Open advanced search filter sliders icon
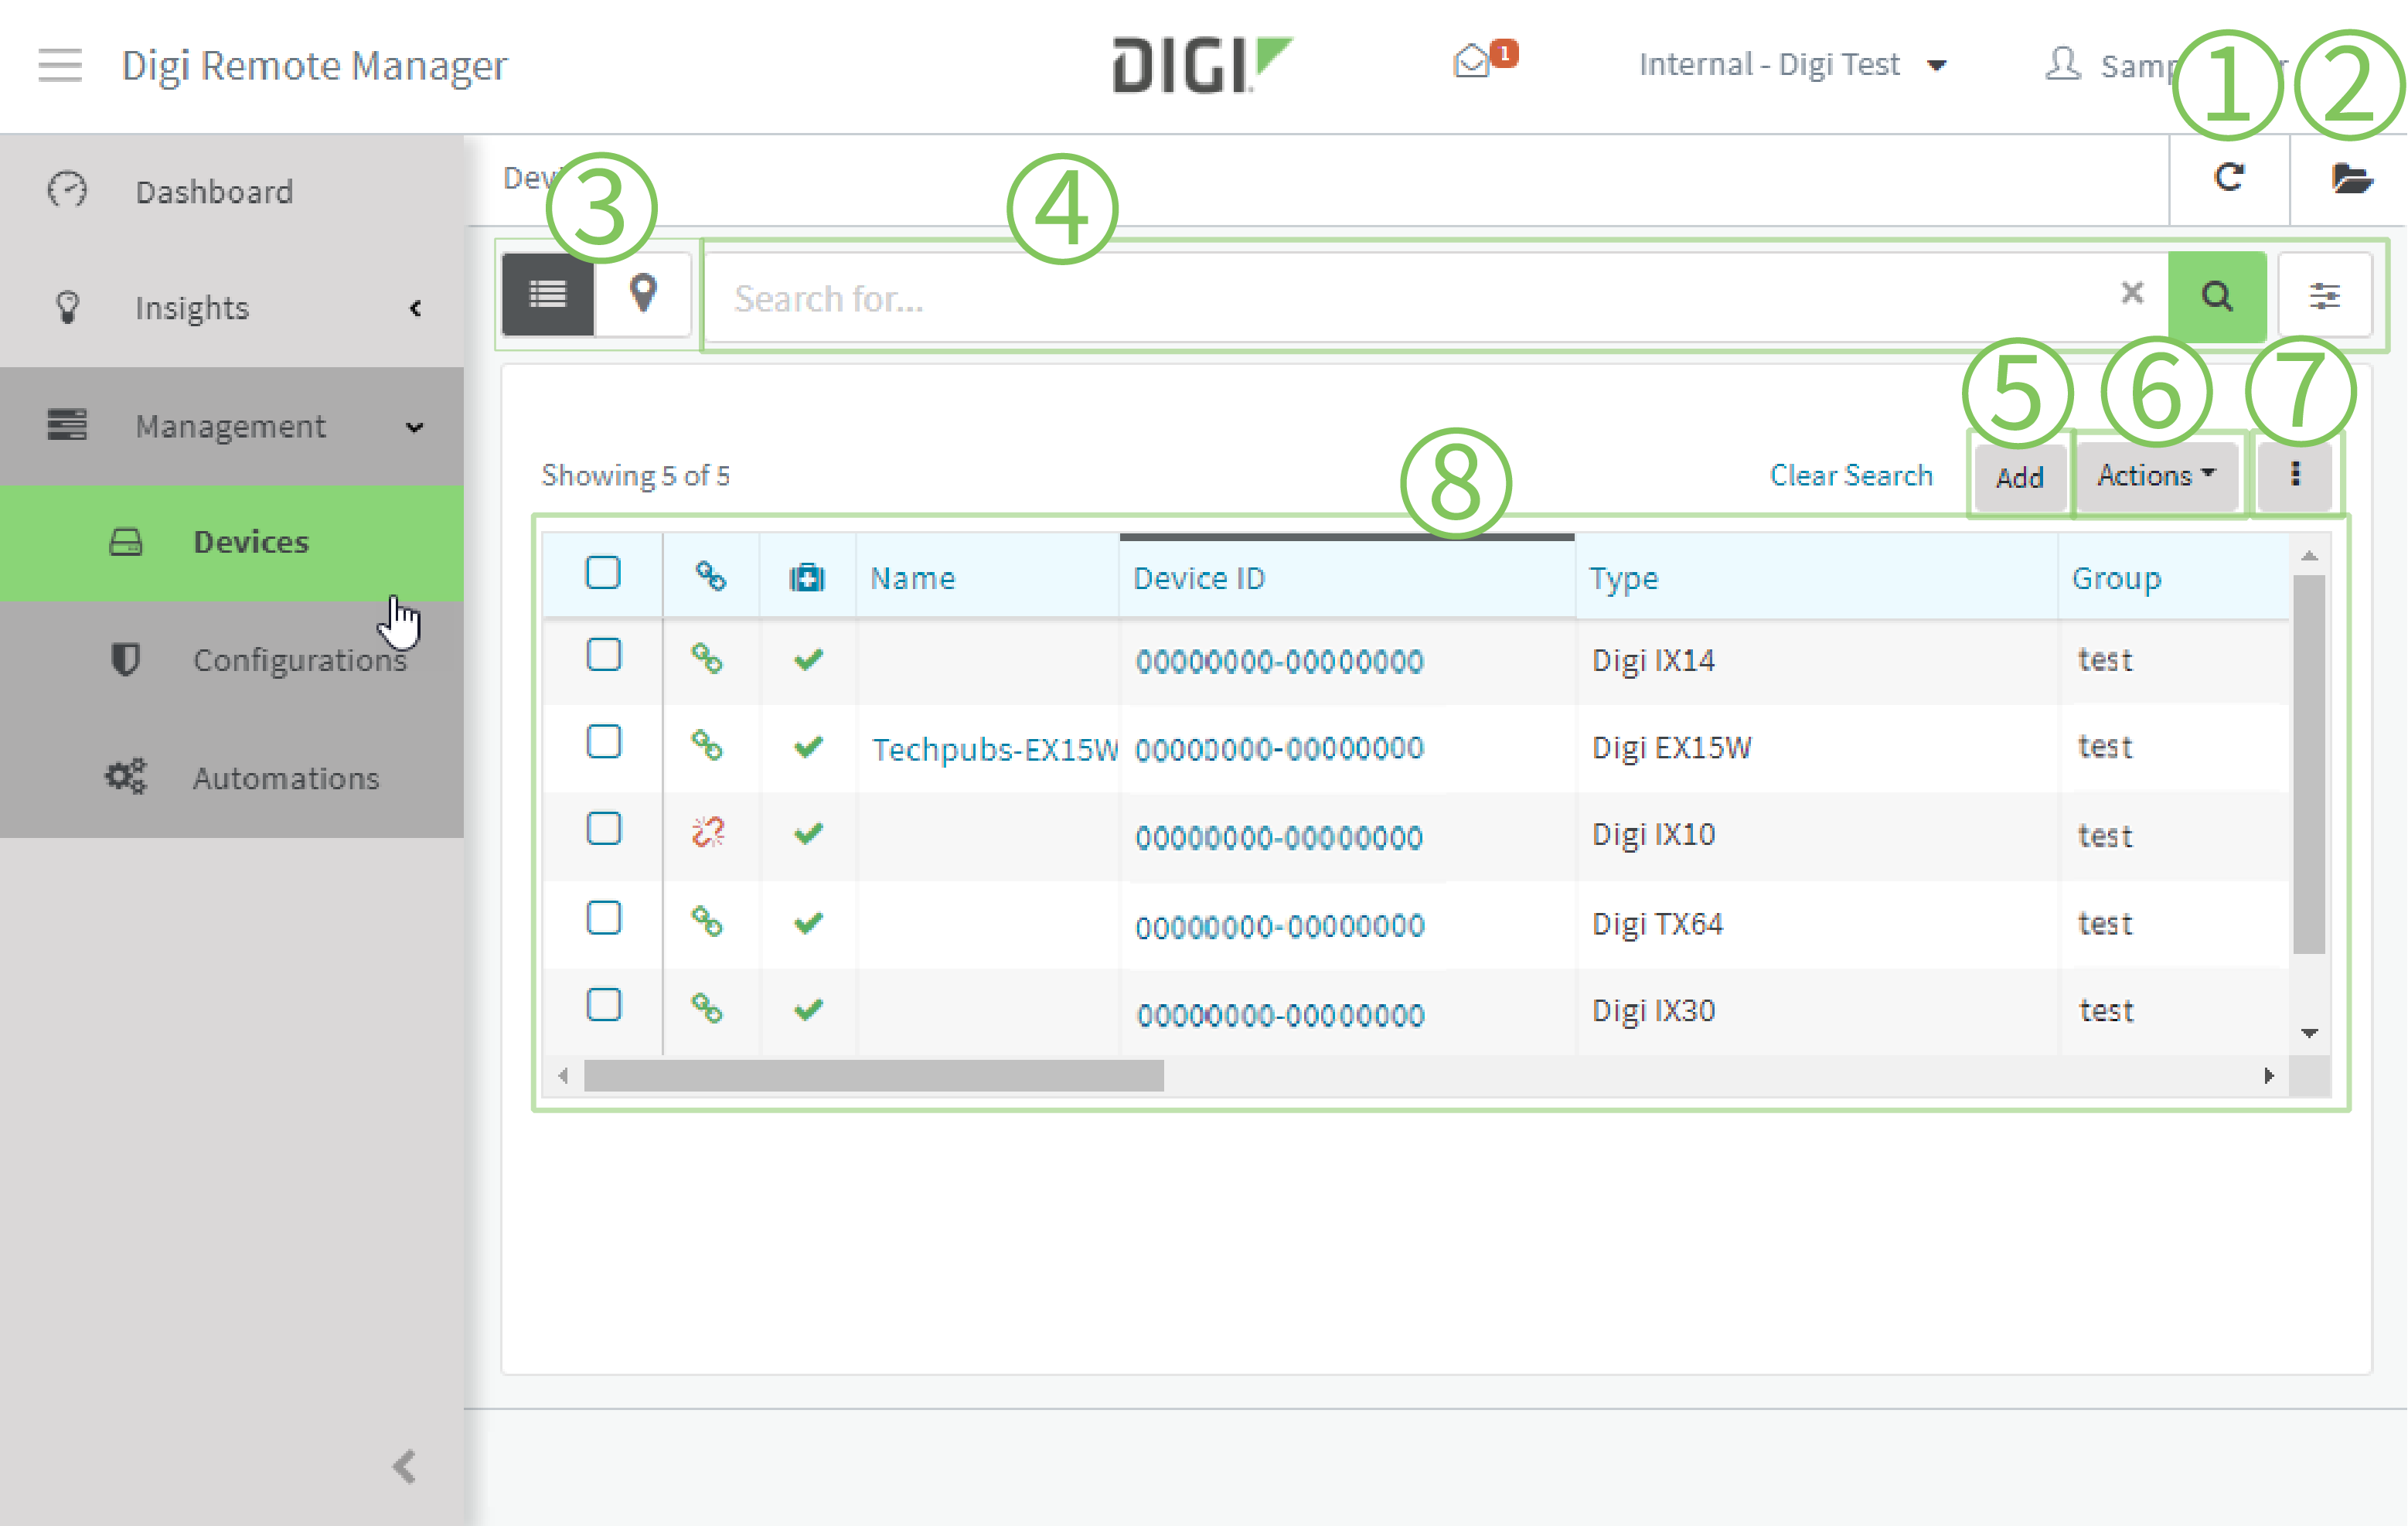Screen dimensions: 2408x1526 pyautogui.click(x=2325, y=296)
